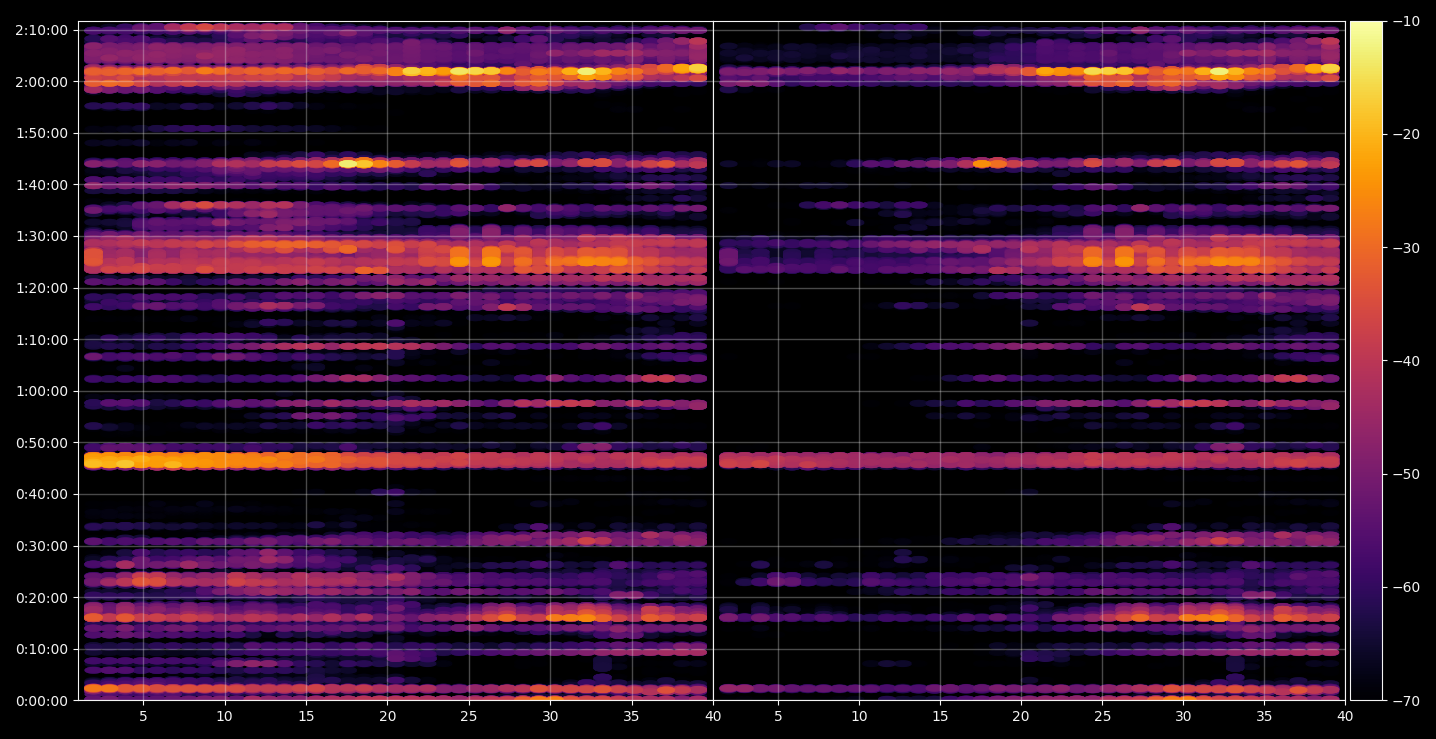
Task: Click the 0:20:00 y-axis tick label
Action: click(41, 598)
